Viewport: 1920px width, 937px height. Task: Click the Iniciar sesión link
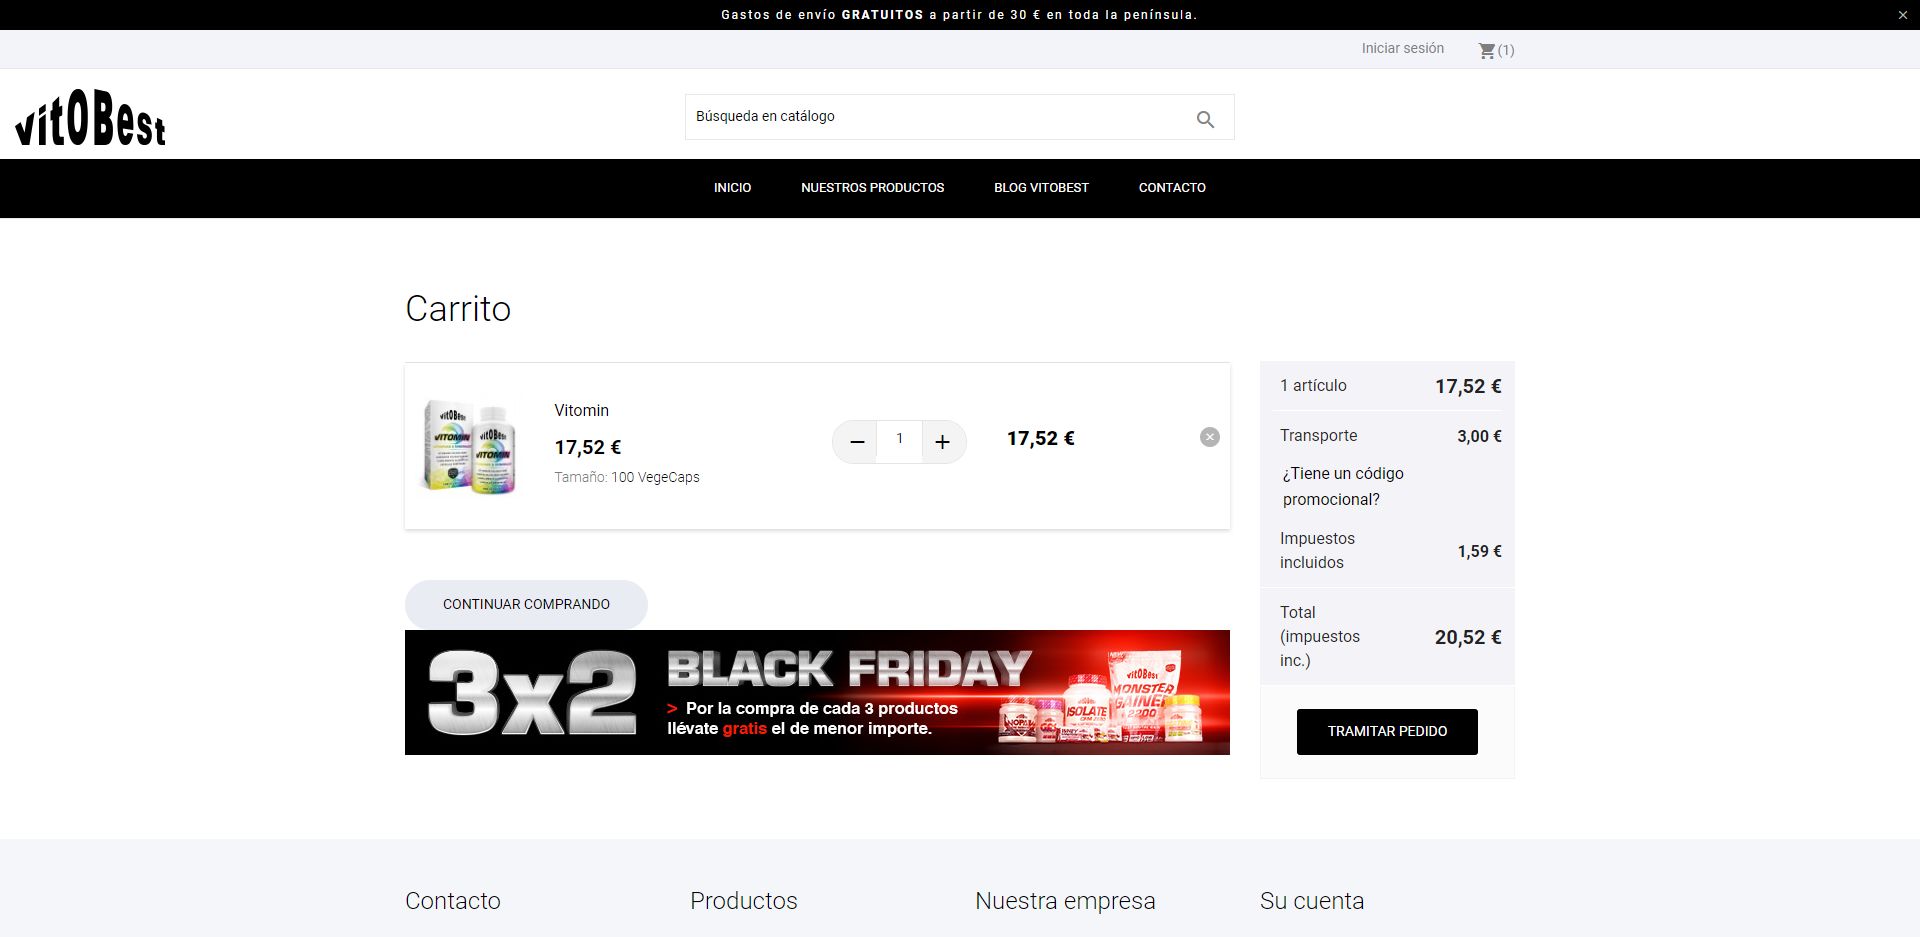coord(1402,48)
